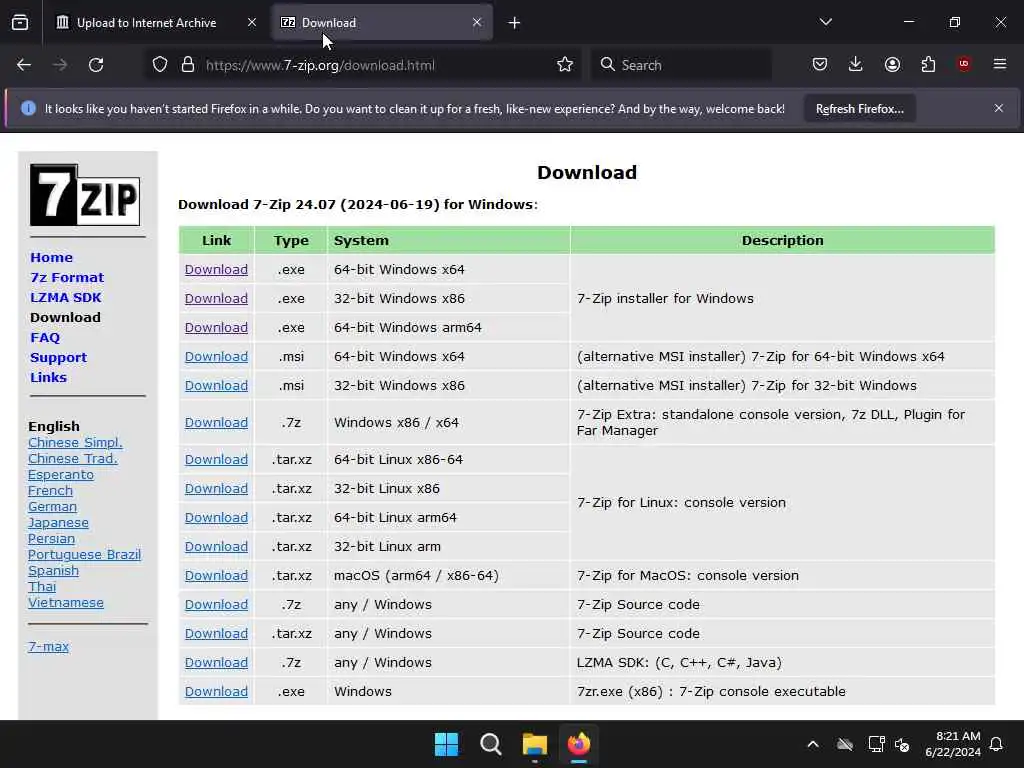
Task: Open Links page in sidebar
Action: pos(48,377)
